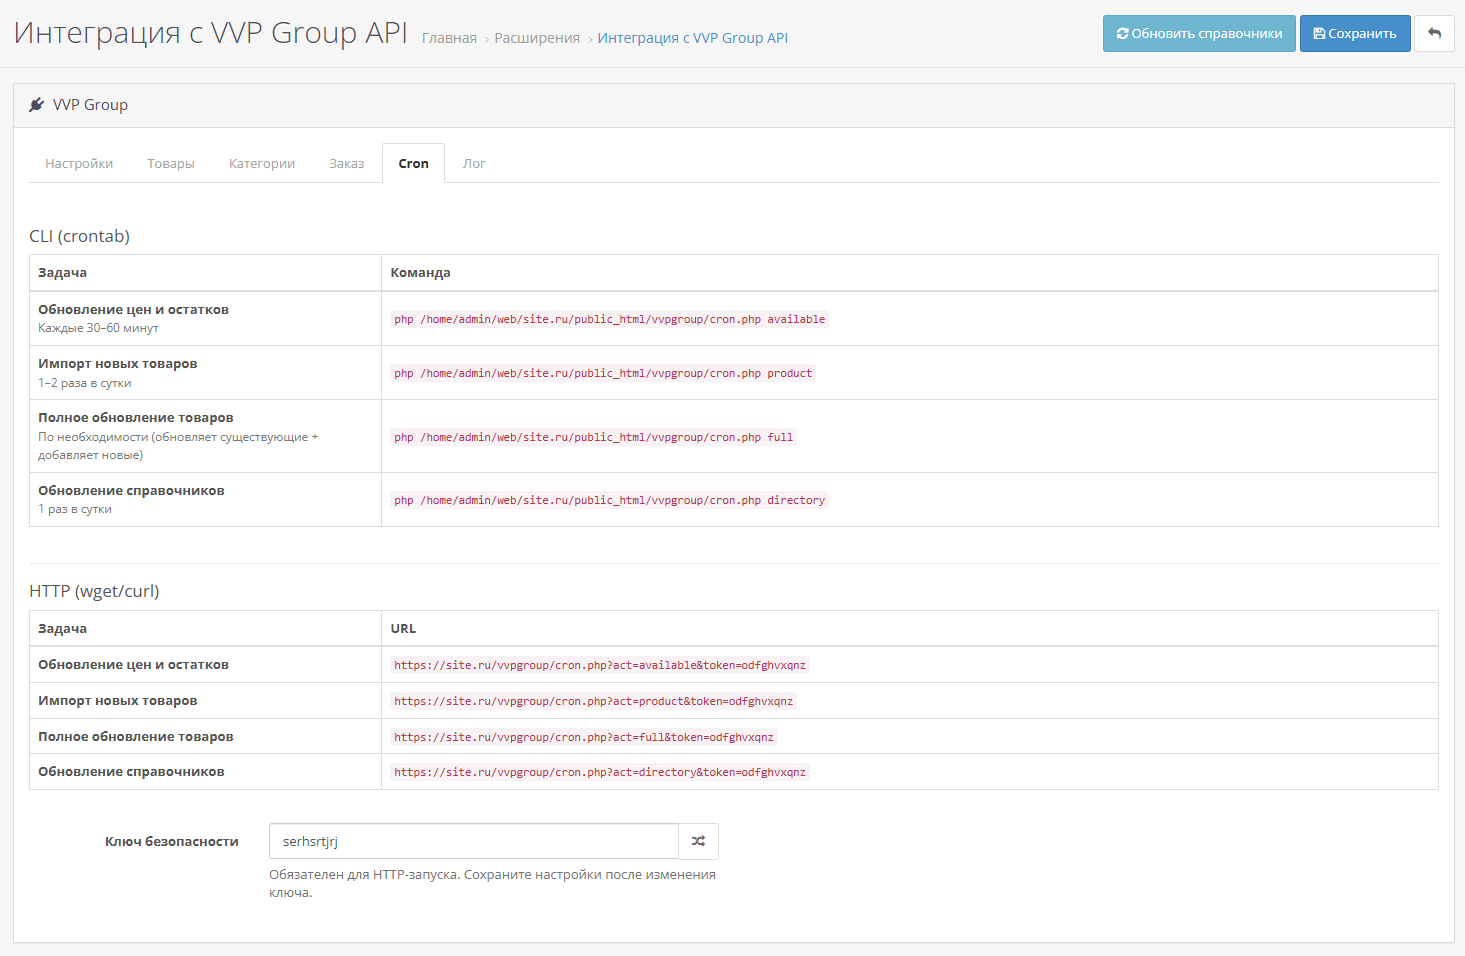Viewport: 1465px width, 956px height.
Task: Click CLI row 'Импорт новых товаров'
Action: coord(733,373)
